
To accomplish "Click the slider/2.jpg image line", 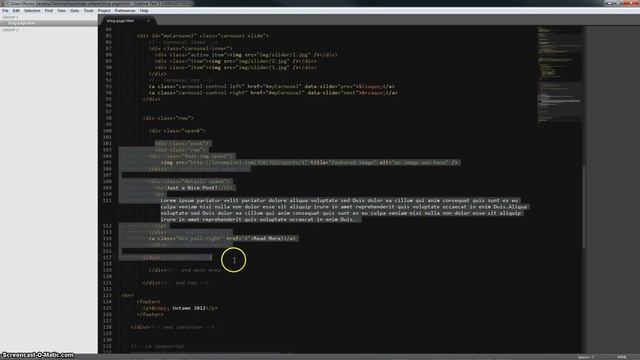I will click(x=236, y=61).
